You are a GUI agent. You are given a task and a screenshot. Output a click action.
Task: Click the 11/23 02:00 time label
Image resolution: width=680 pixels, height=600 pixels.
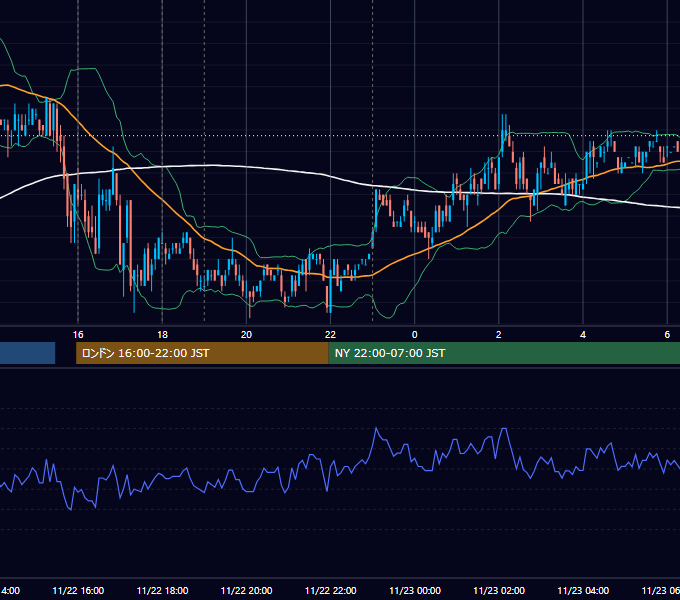click(x=499, y=591)
